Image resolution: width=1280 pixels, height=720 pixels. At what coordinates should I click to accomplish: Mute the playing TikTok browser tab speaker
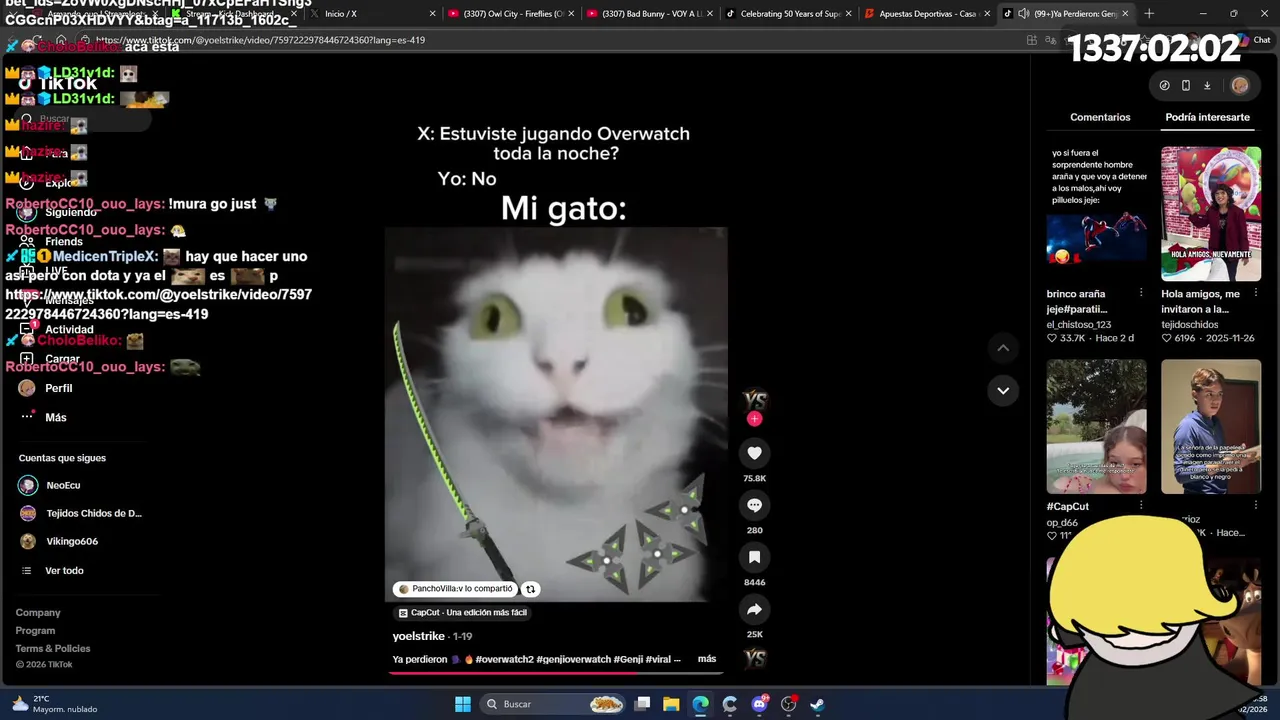click(x=1023, y=14)
